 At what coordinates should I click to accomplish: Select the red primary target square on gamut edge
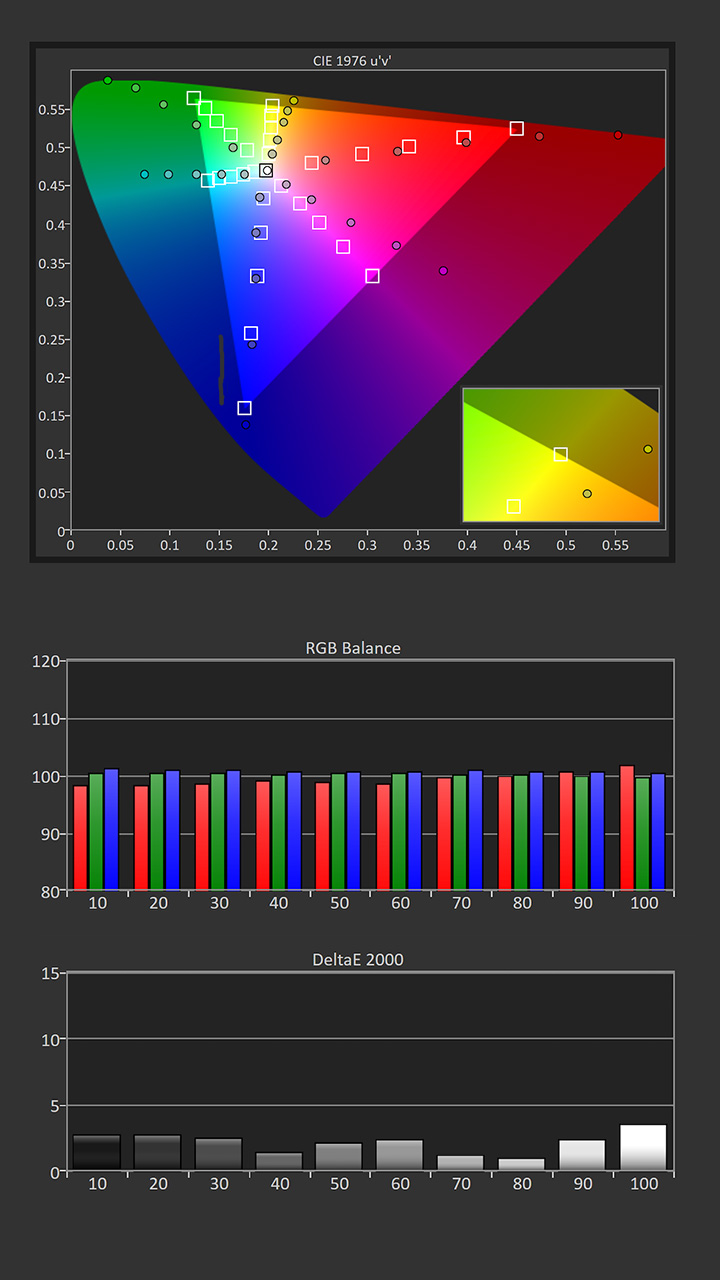517,128
